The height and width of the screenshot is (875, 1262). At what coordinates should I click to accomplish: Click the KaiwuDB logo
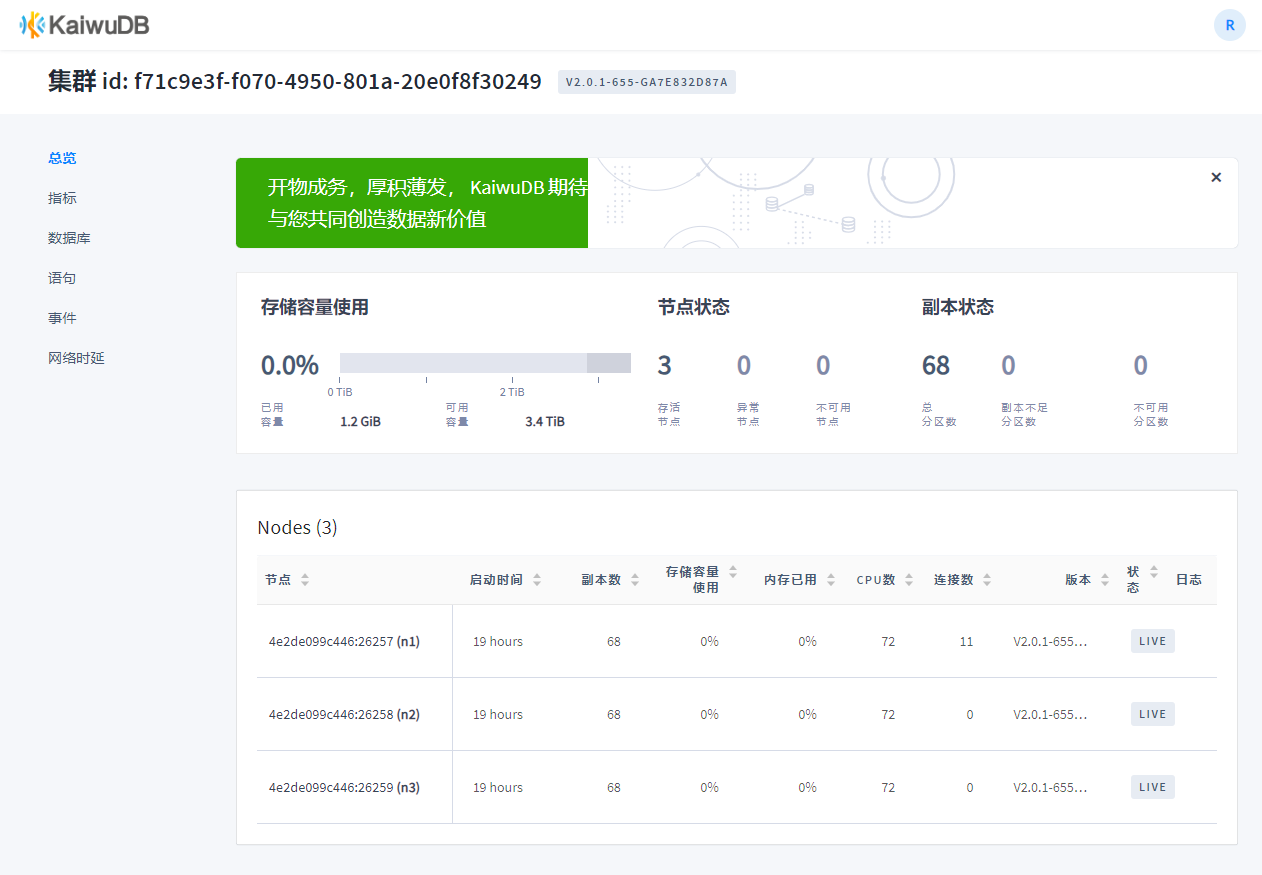(x=84, y=25)
